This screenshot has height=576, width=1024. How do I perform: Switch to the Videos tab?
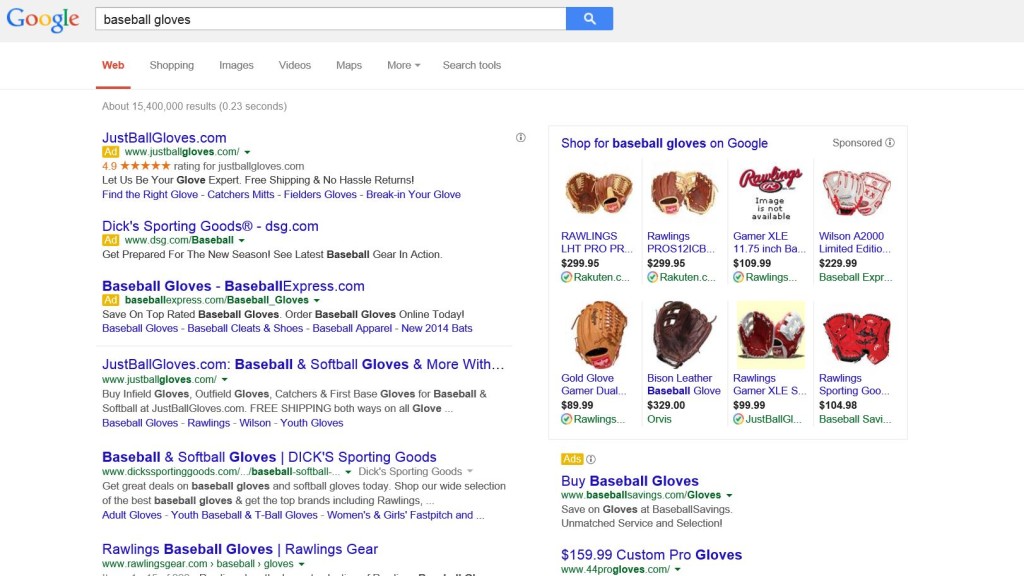click(x=295, y=65)
